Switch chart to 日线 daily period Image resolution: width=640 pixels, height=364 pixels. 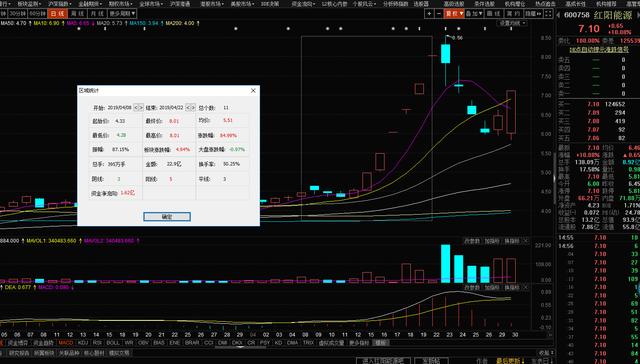coord(57,13)
